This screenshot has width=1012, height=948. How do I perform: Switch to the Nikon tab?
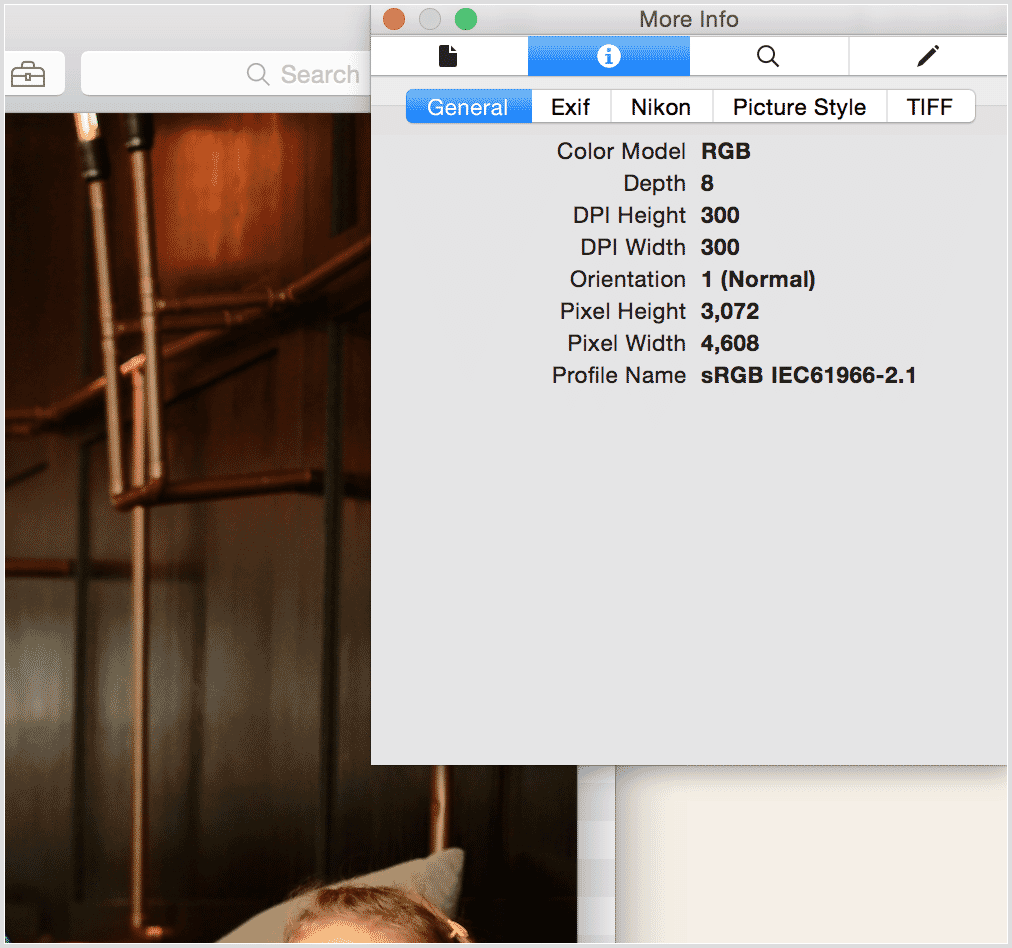coord(661,106)
